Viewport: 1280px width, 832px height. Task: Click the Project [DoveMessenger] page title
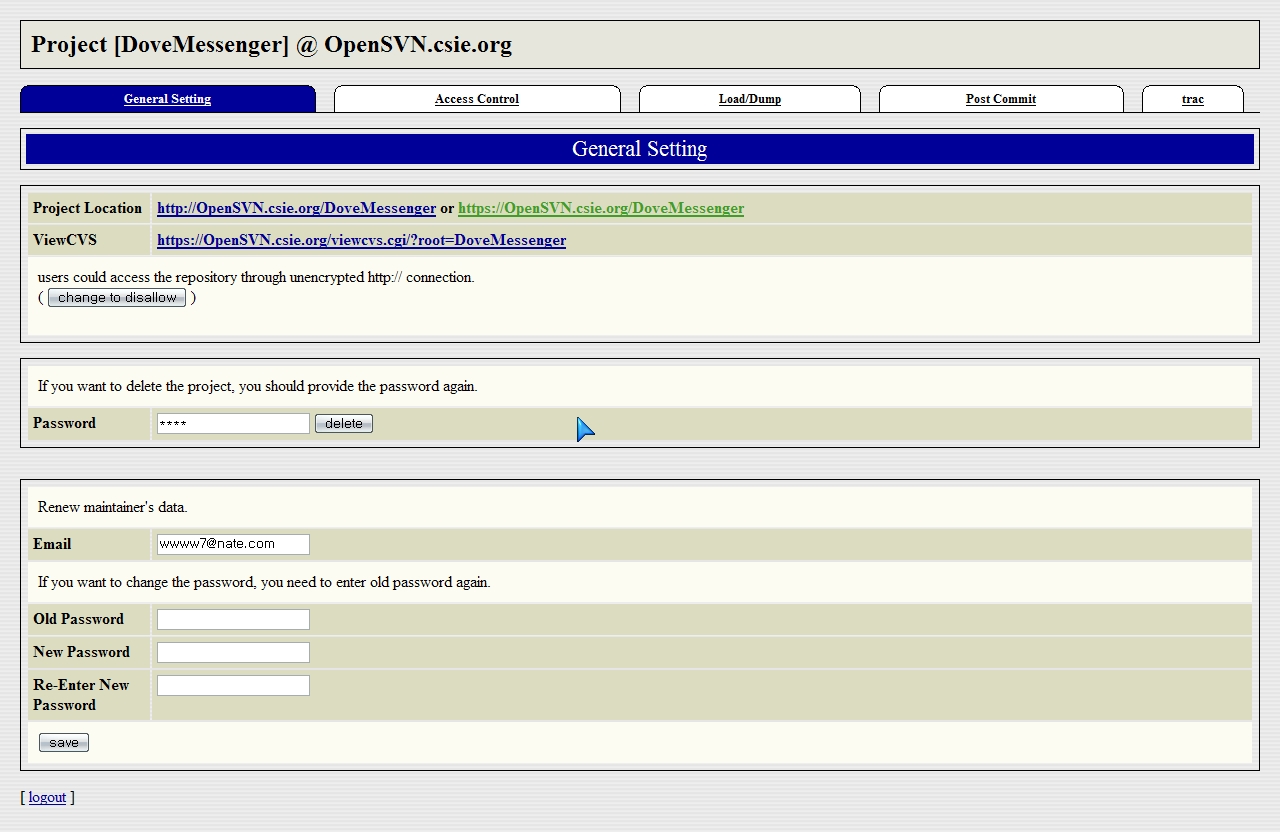tap(271, 45)
